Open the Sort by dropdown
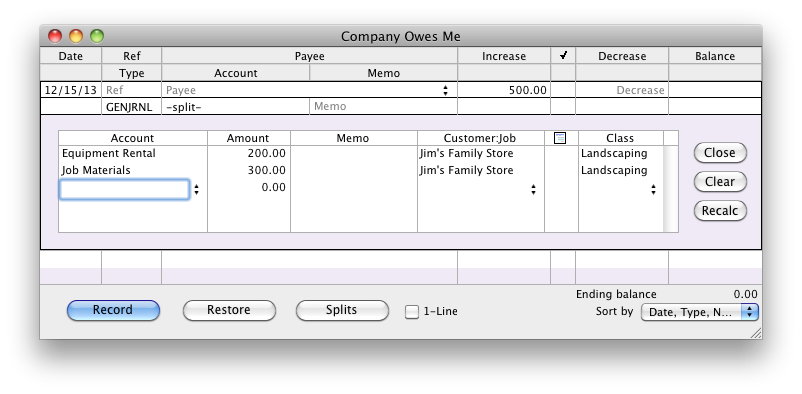Viewport: 802px width, 394px height. tap(700, 312)
